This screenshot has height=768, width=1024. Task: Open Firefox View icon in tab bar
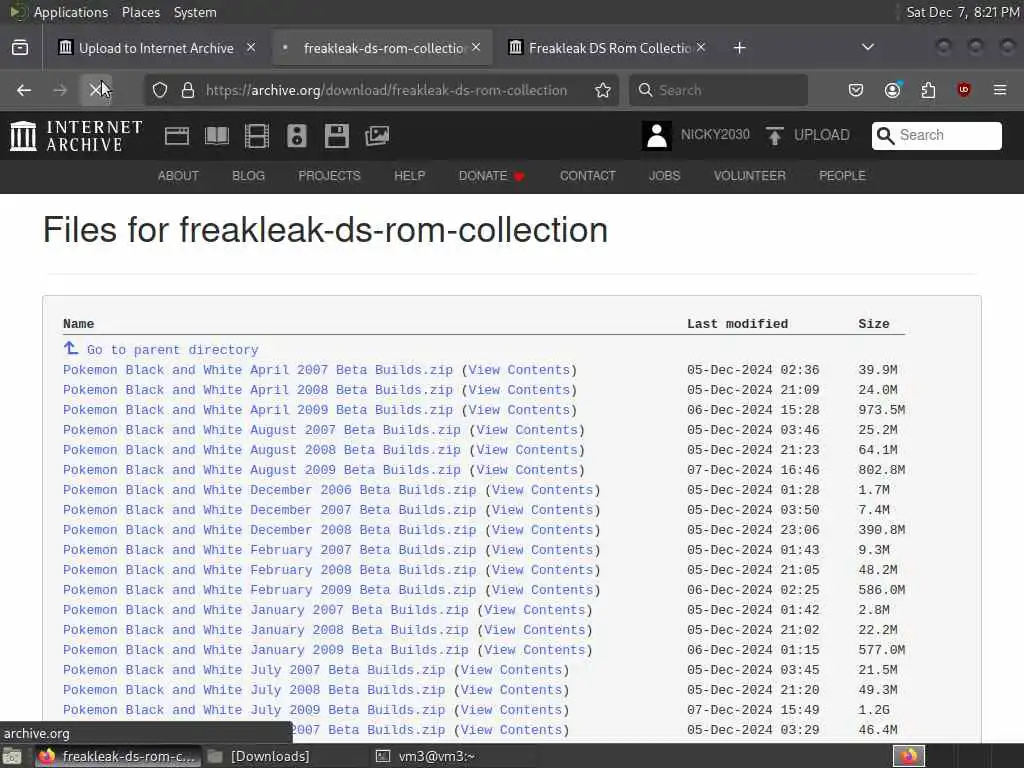pyautogui.click(x=20, y=48)
